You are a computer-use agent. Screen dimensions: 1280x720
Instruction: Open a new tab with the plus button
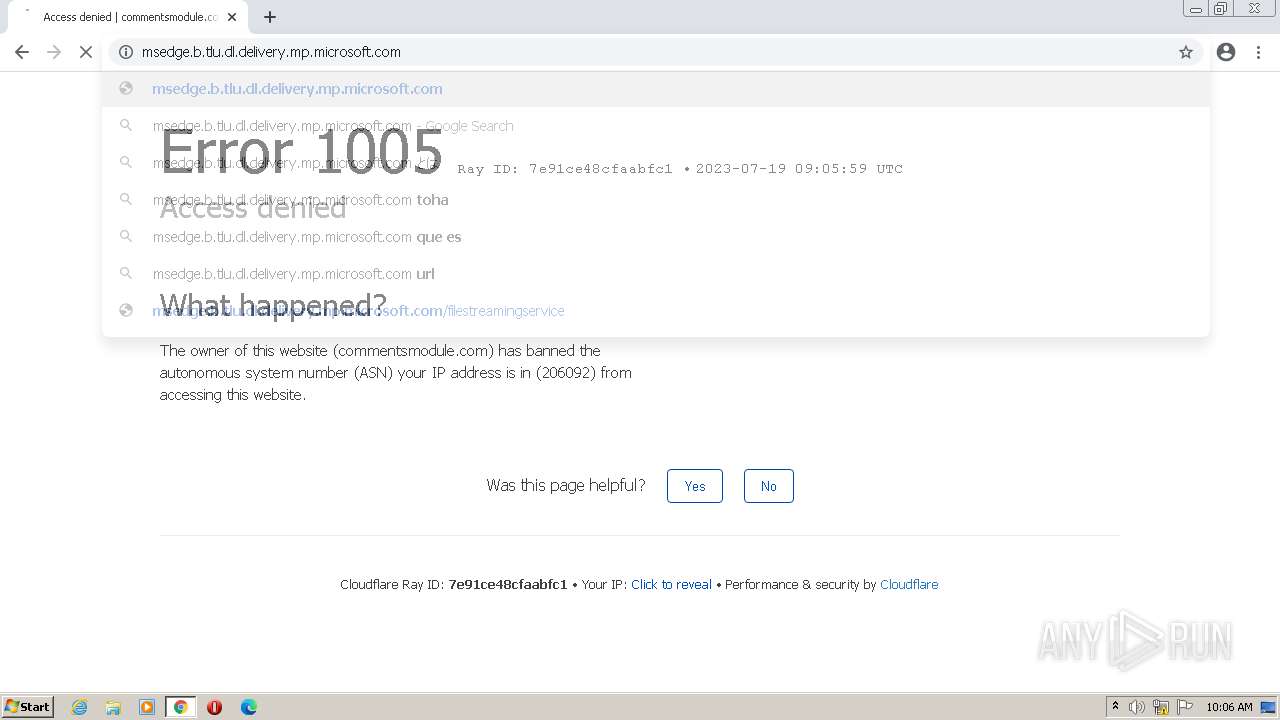[270, 17]
